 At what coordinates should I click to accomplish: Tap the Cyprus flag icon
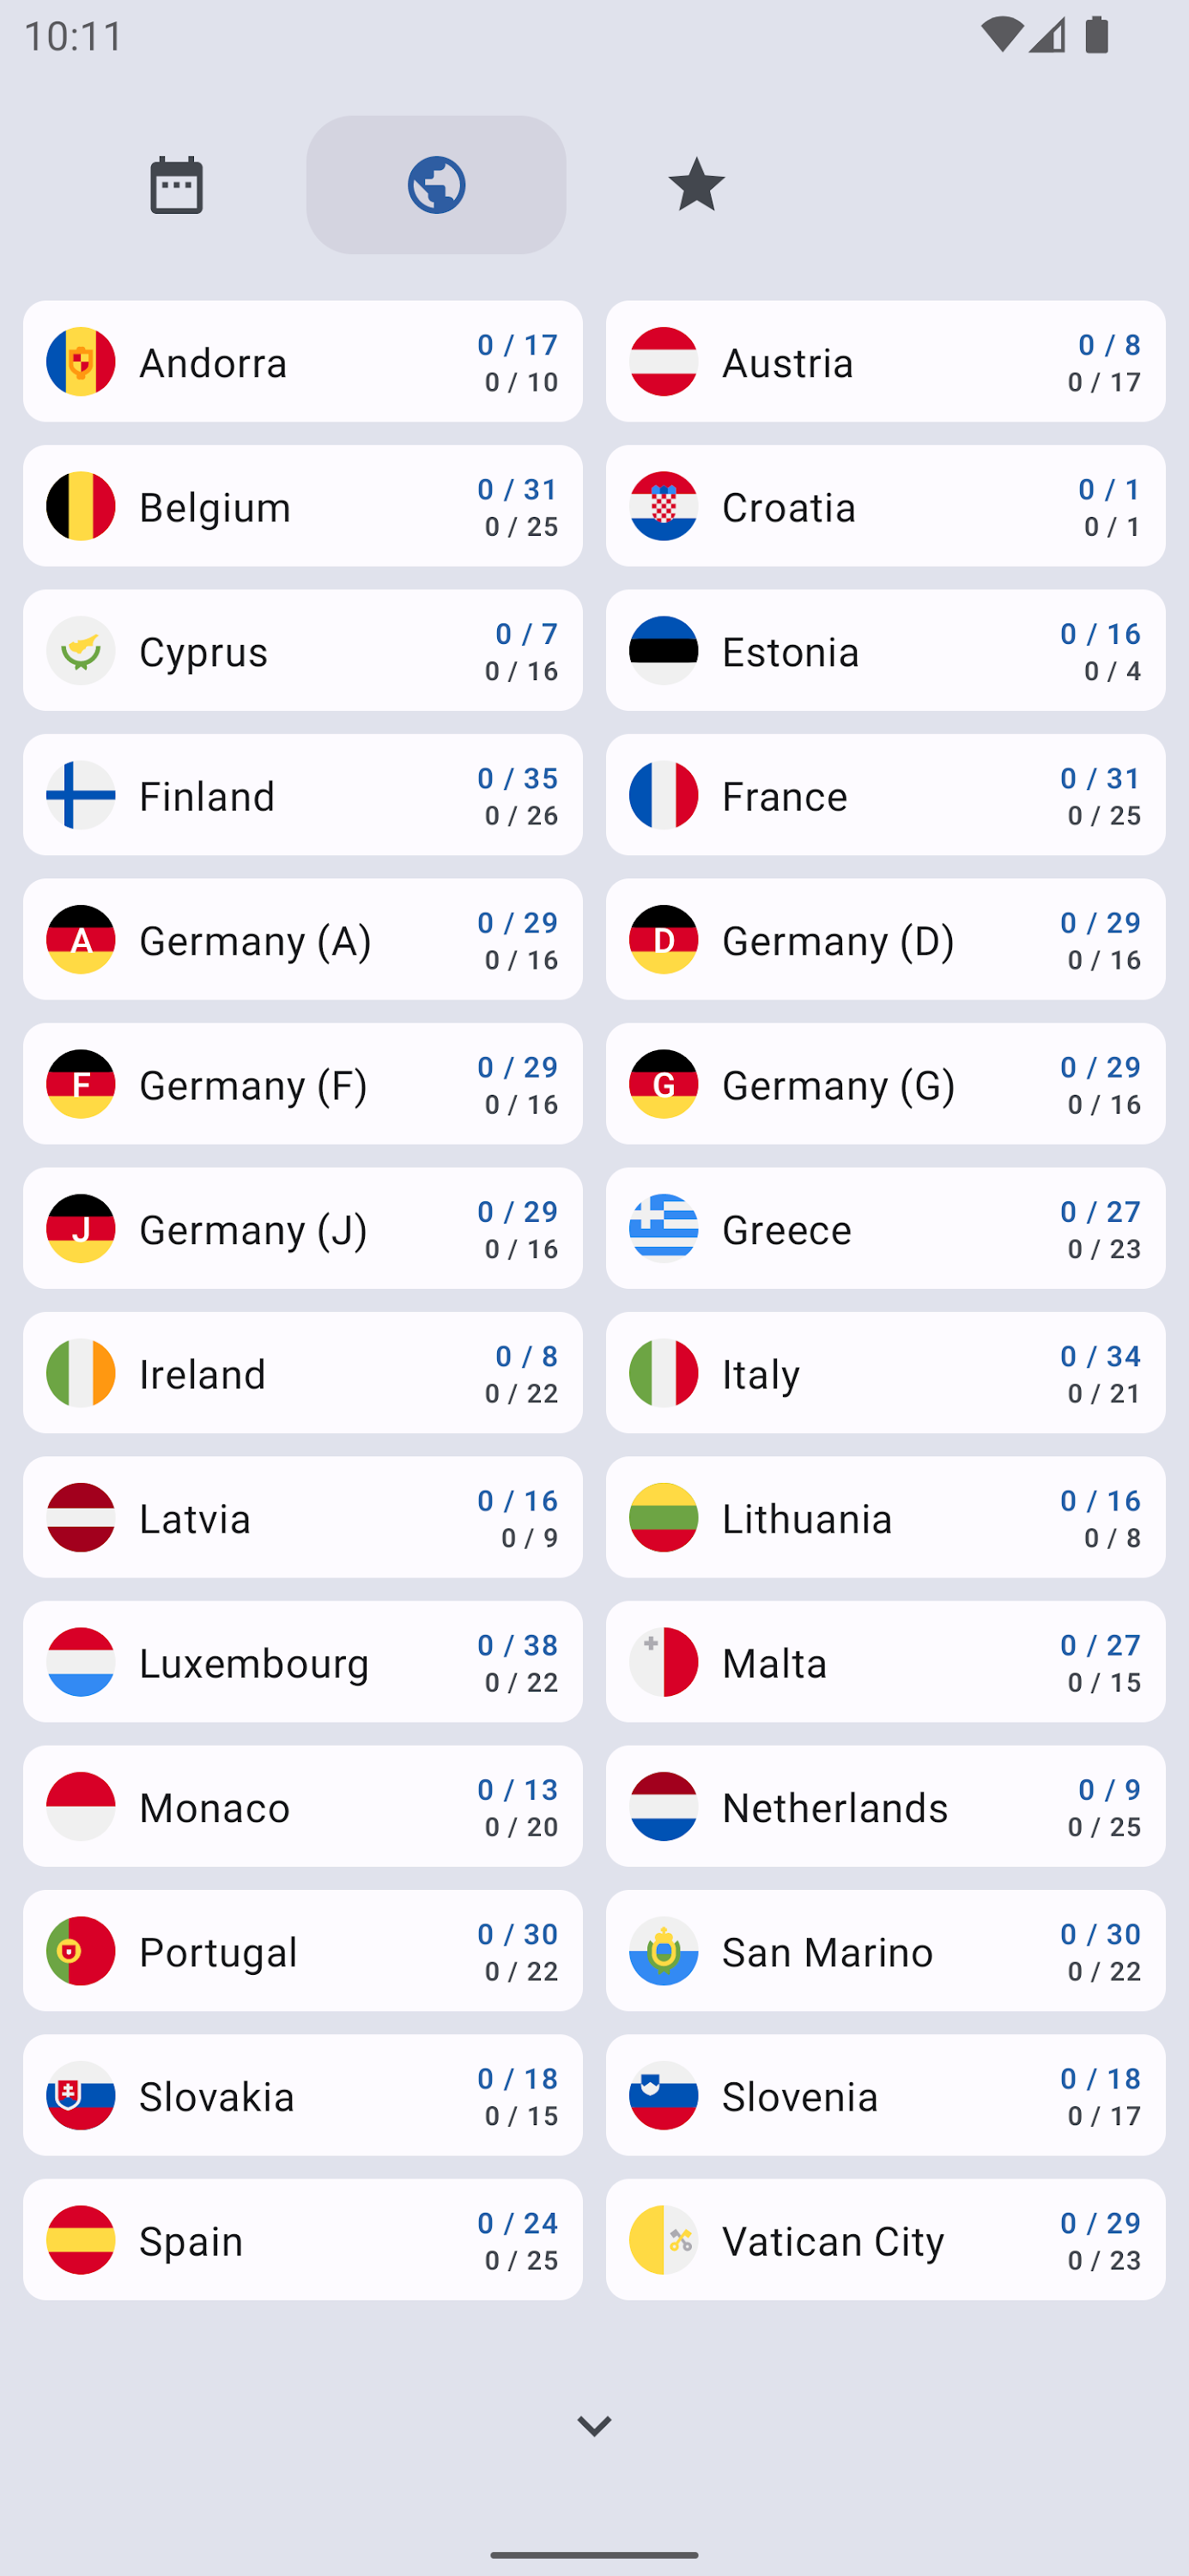[81, 651]
